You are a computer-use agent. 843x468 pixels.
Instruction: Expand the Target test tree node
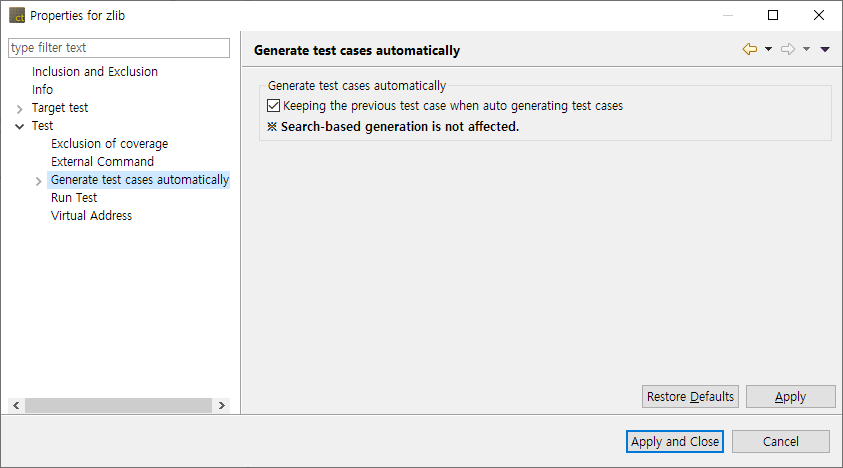[x=20, y=108]
